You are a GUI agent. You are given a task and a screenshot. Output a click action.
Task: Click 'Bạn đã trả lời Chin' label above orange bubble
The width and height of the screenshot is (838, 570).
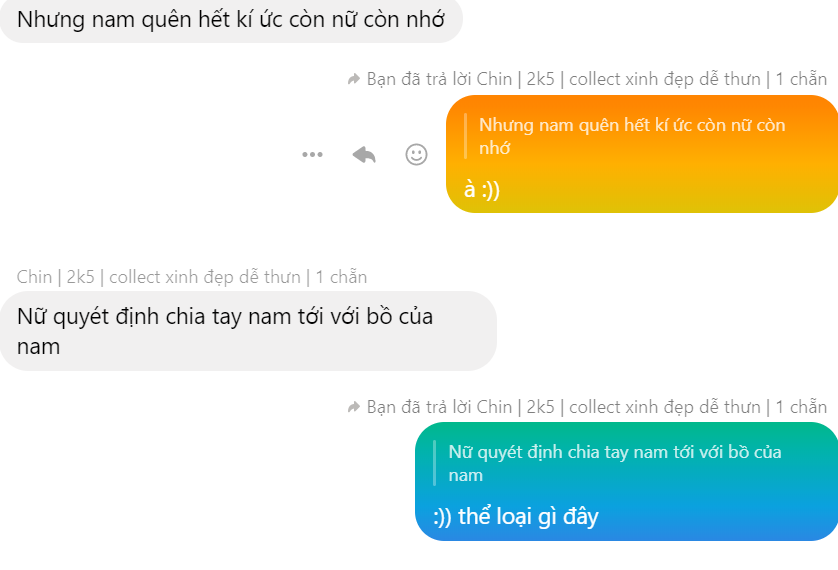pos(439,79)
